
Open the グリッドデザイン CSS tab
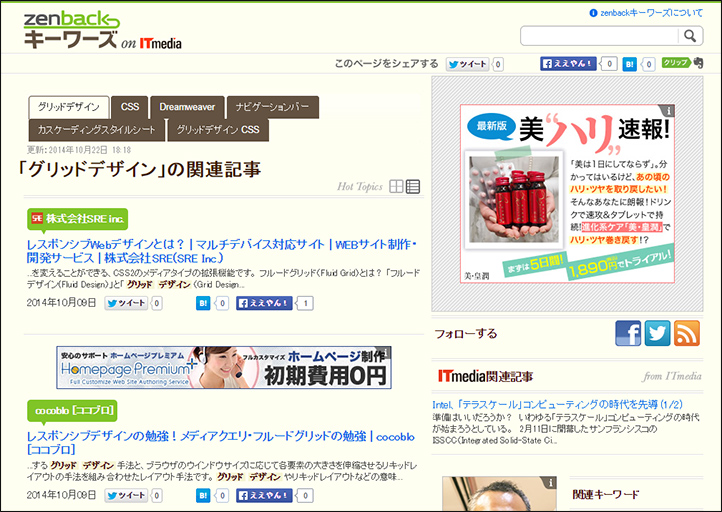click(218, 130)
